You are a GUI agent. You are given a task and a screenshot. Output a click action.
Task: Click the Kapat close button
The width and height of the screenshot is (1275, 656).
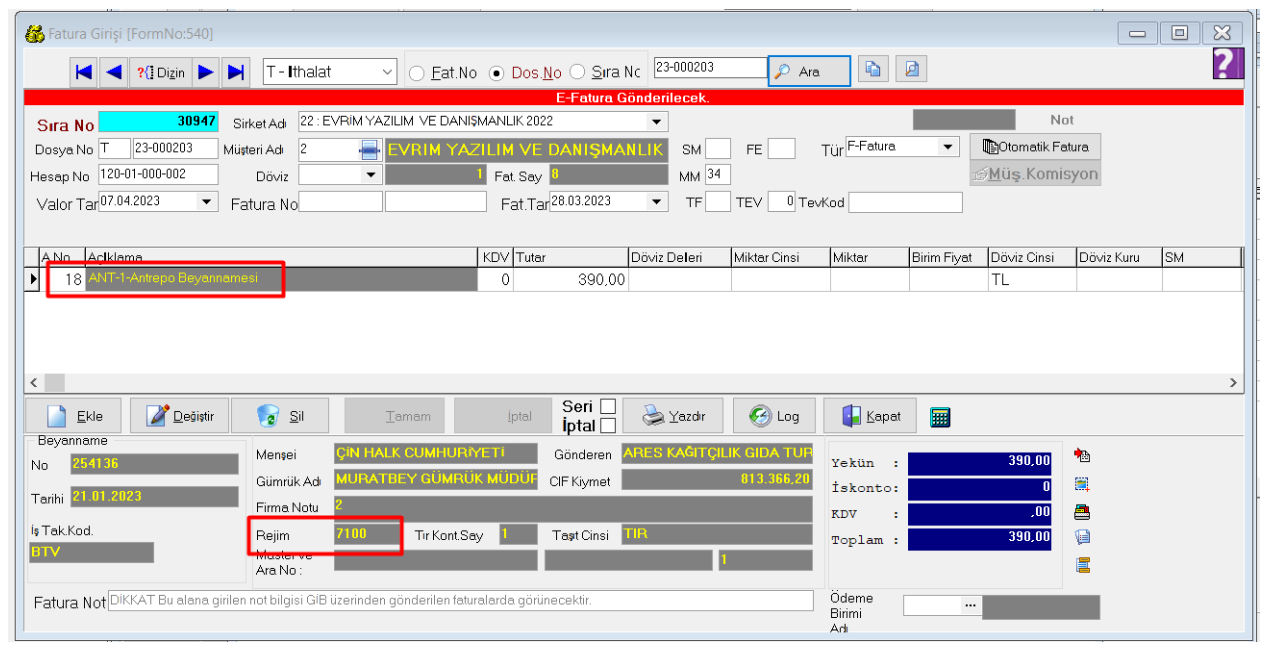pos(870,416)
